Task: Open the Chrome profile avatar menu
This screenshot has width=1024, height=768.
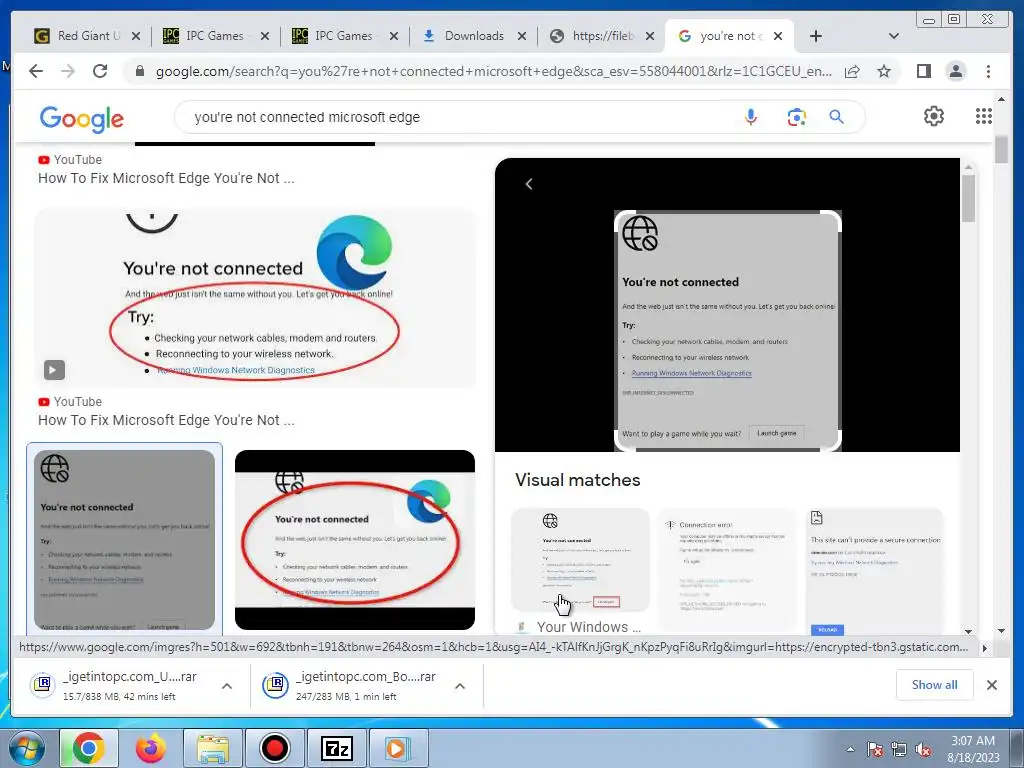Action: tap(955, 71)
